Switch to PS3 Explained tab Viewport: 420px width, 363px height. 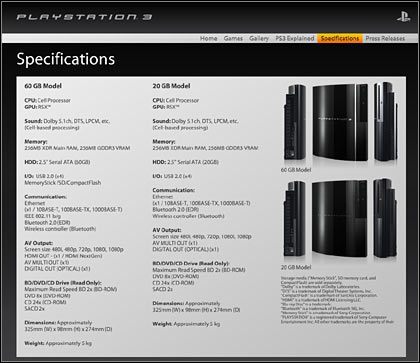295,38
